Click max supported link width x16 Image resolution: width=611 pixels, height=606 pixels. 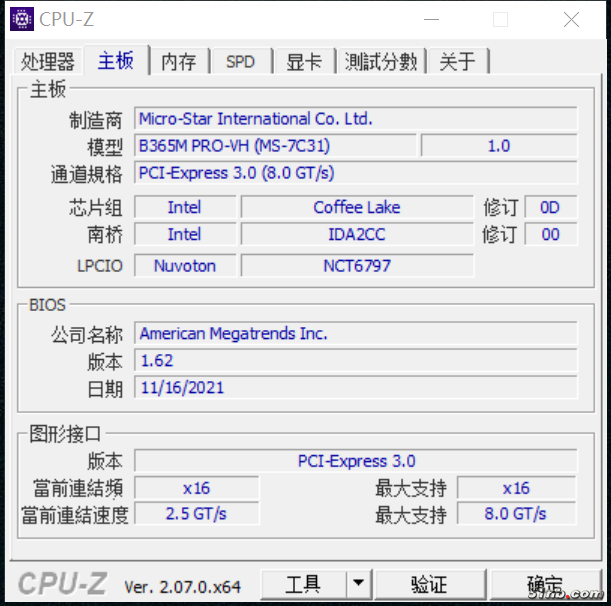coord(516,488)
